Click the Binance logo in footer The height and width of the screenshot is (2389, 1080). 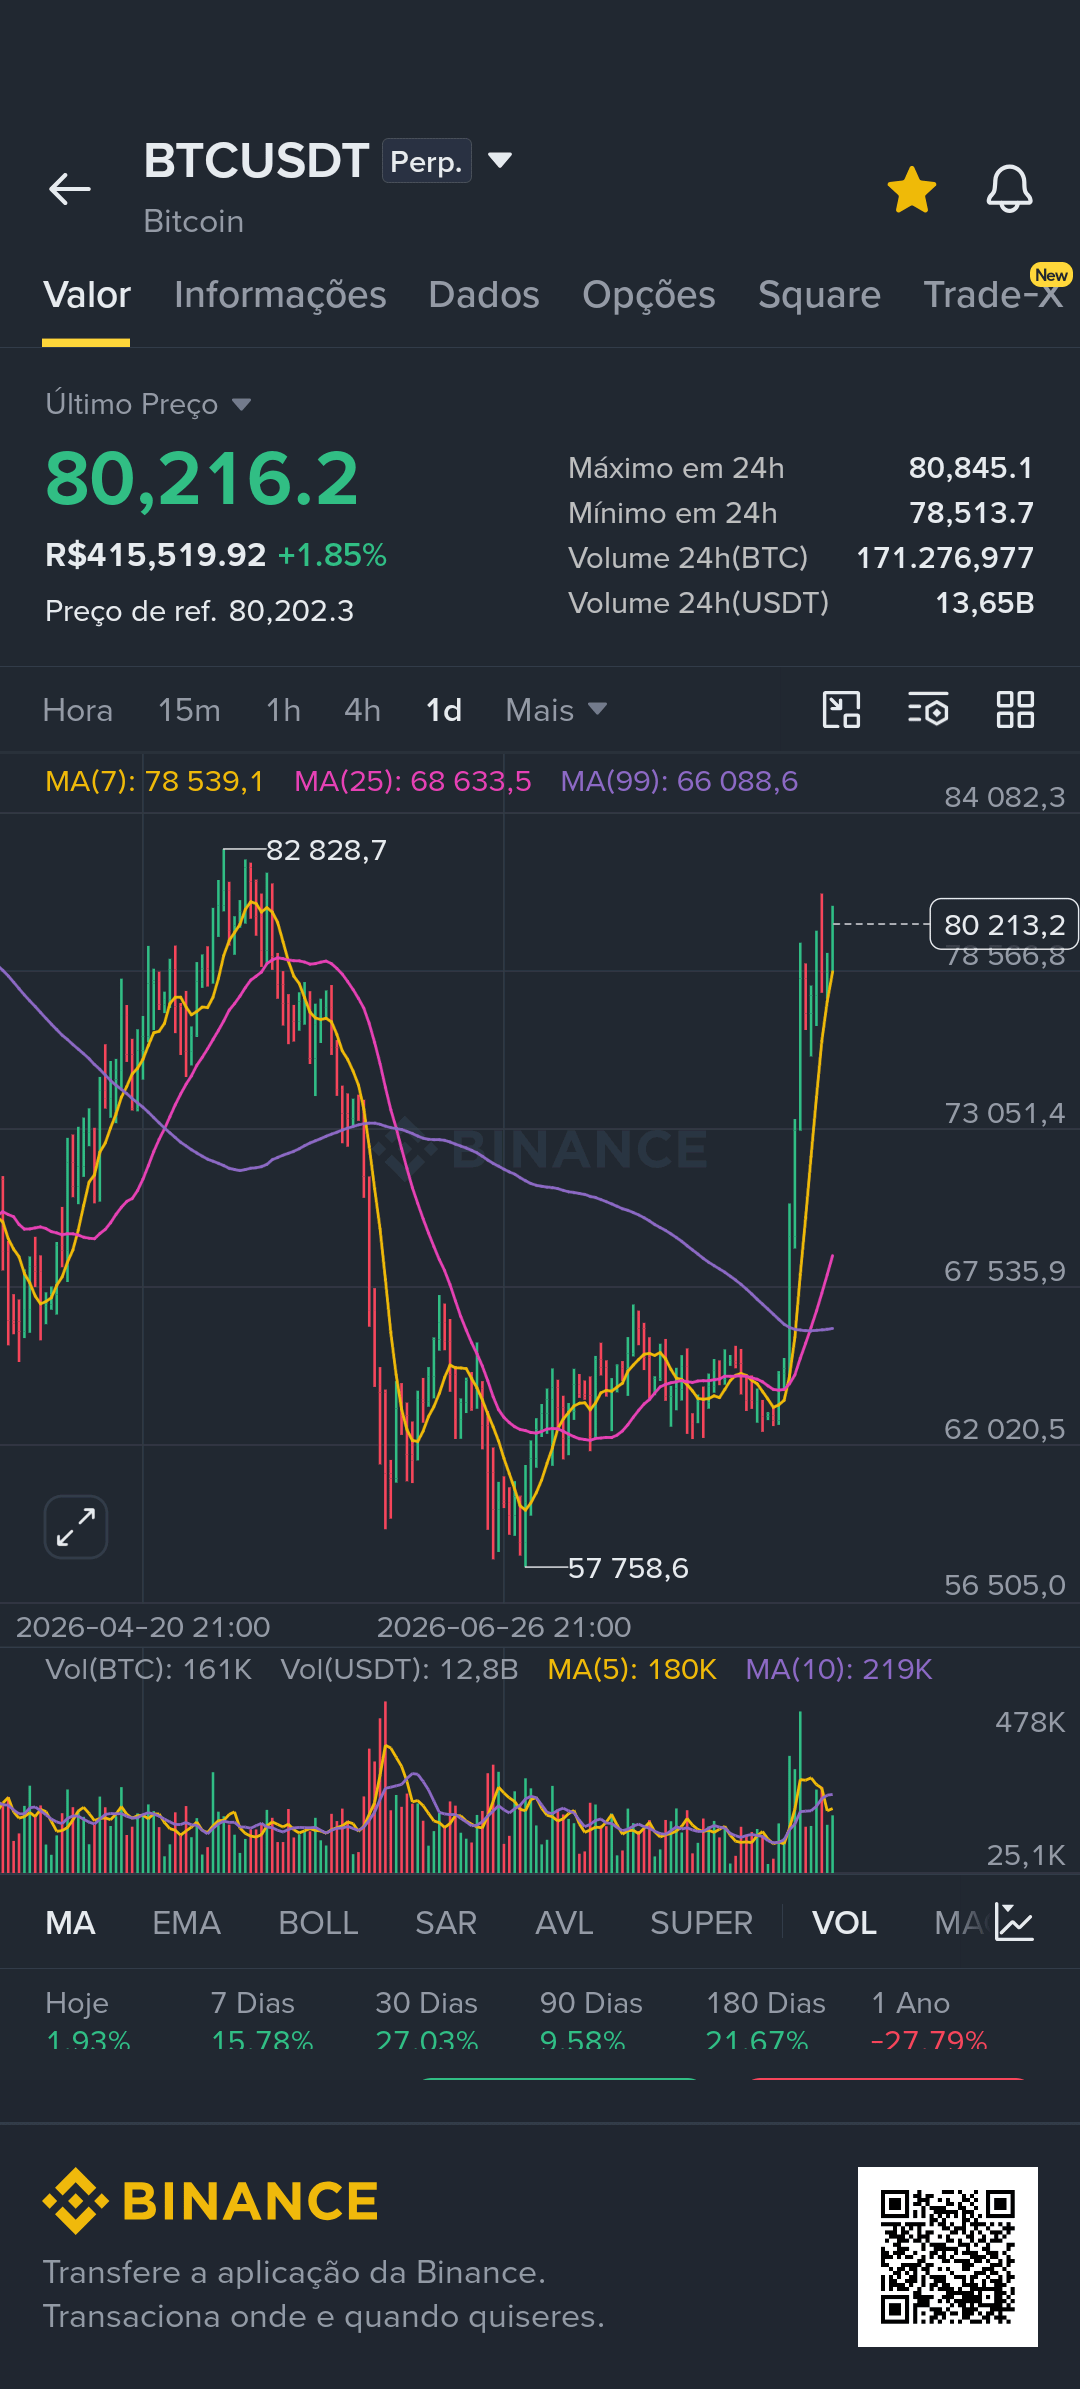[211, 2201]
